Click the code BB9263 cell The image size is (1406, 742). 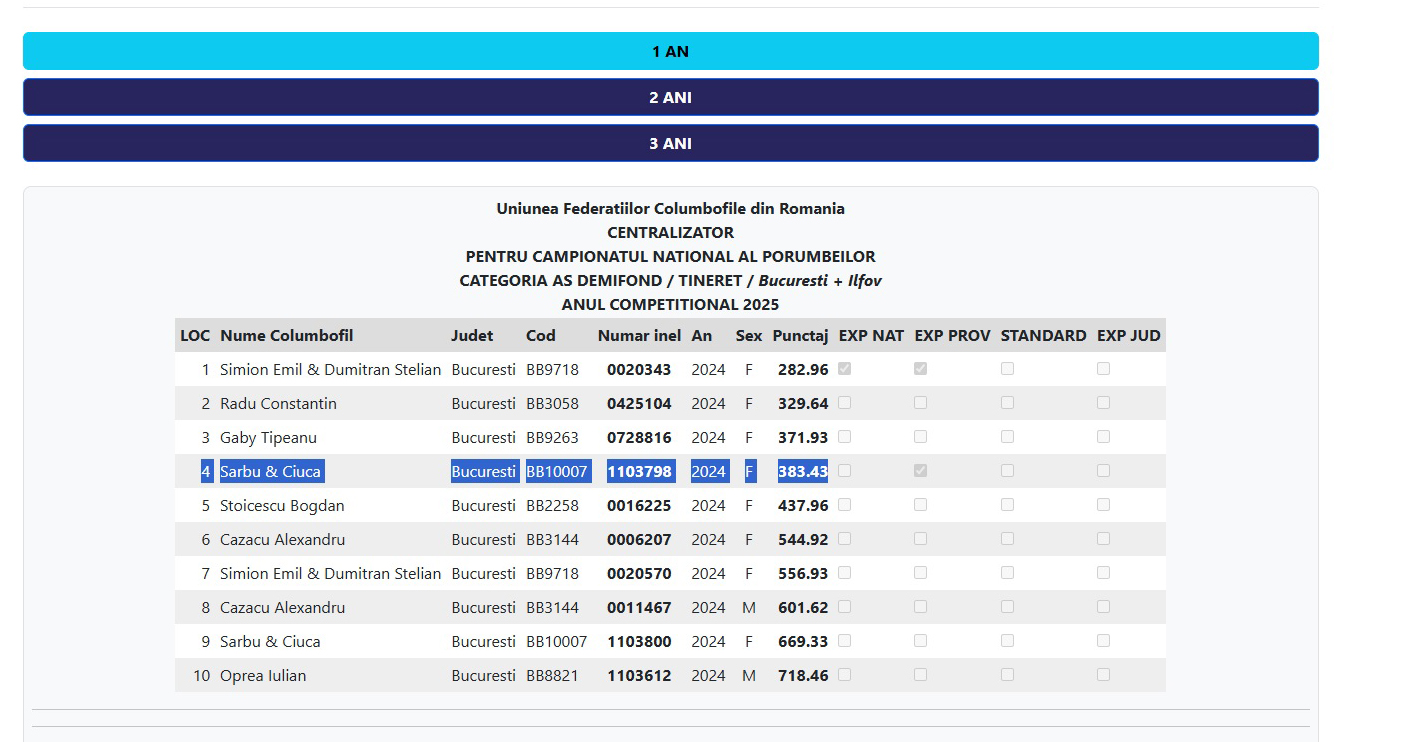552,438
